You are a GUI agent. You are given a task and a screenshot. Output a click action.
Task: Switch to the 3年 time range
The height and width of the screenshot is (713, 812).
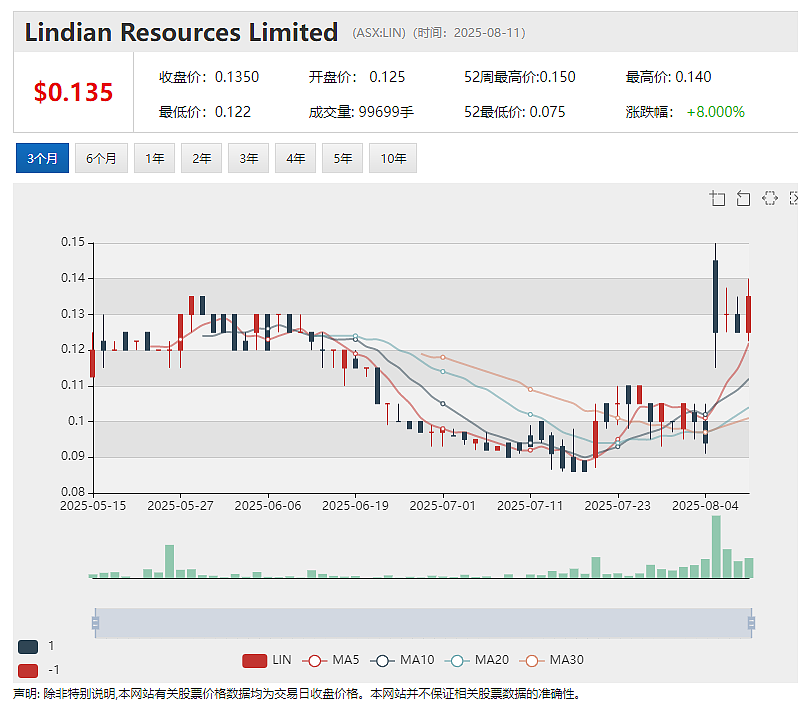(249, 158)
